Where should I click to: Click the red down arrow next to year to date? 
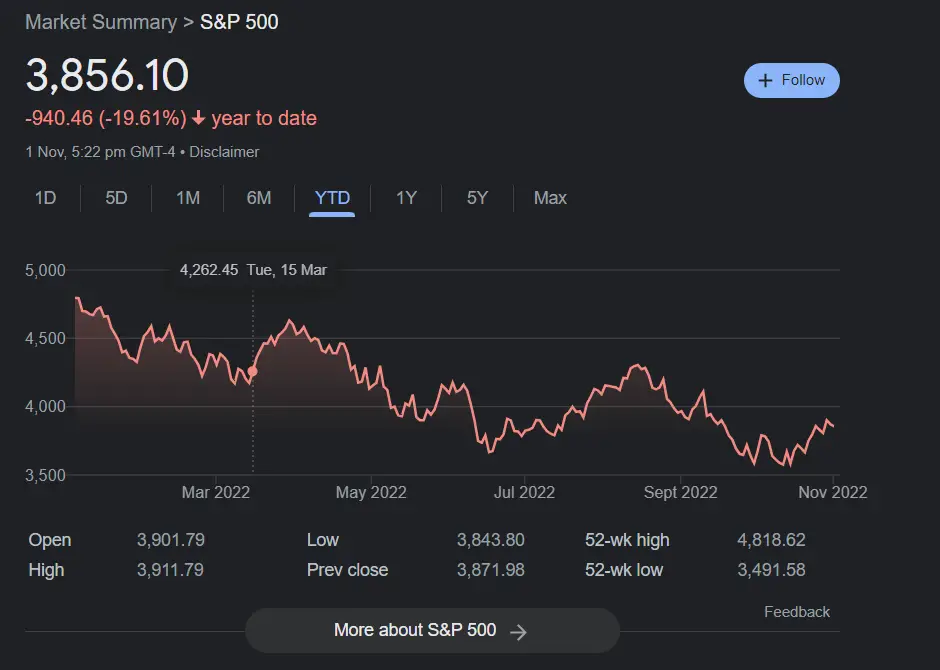pos(198,118)
